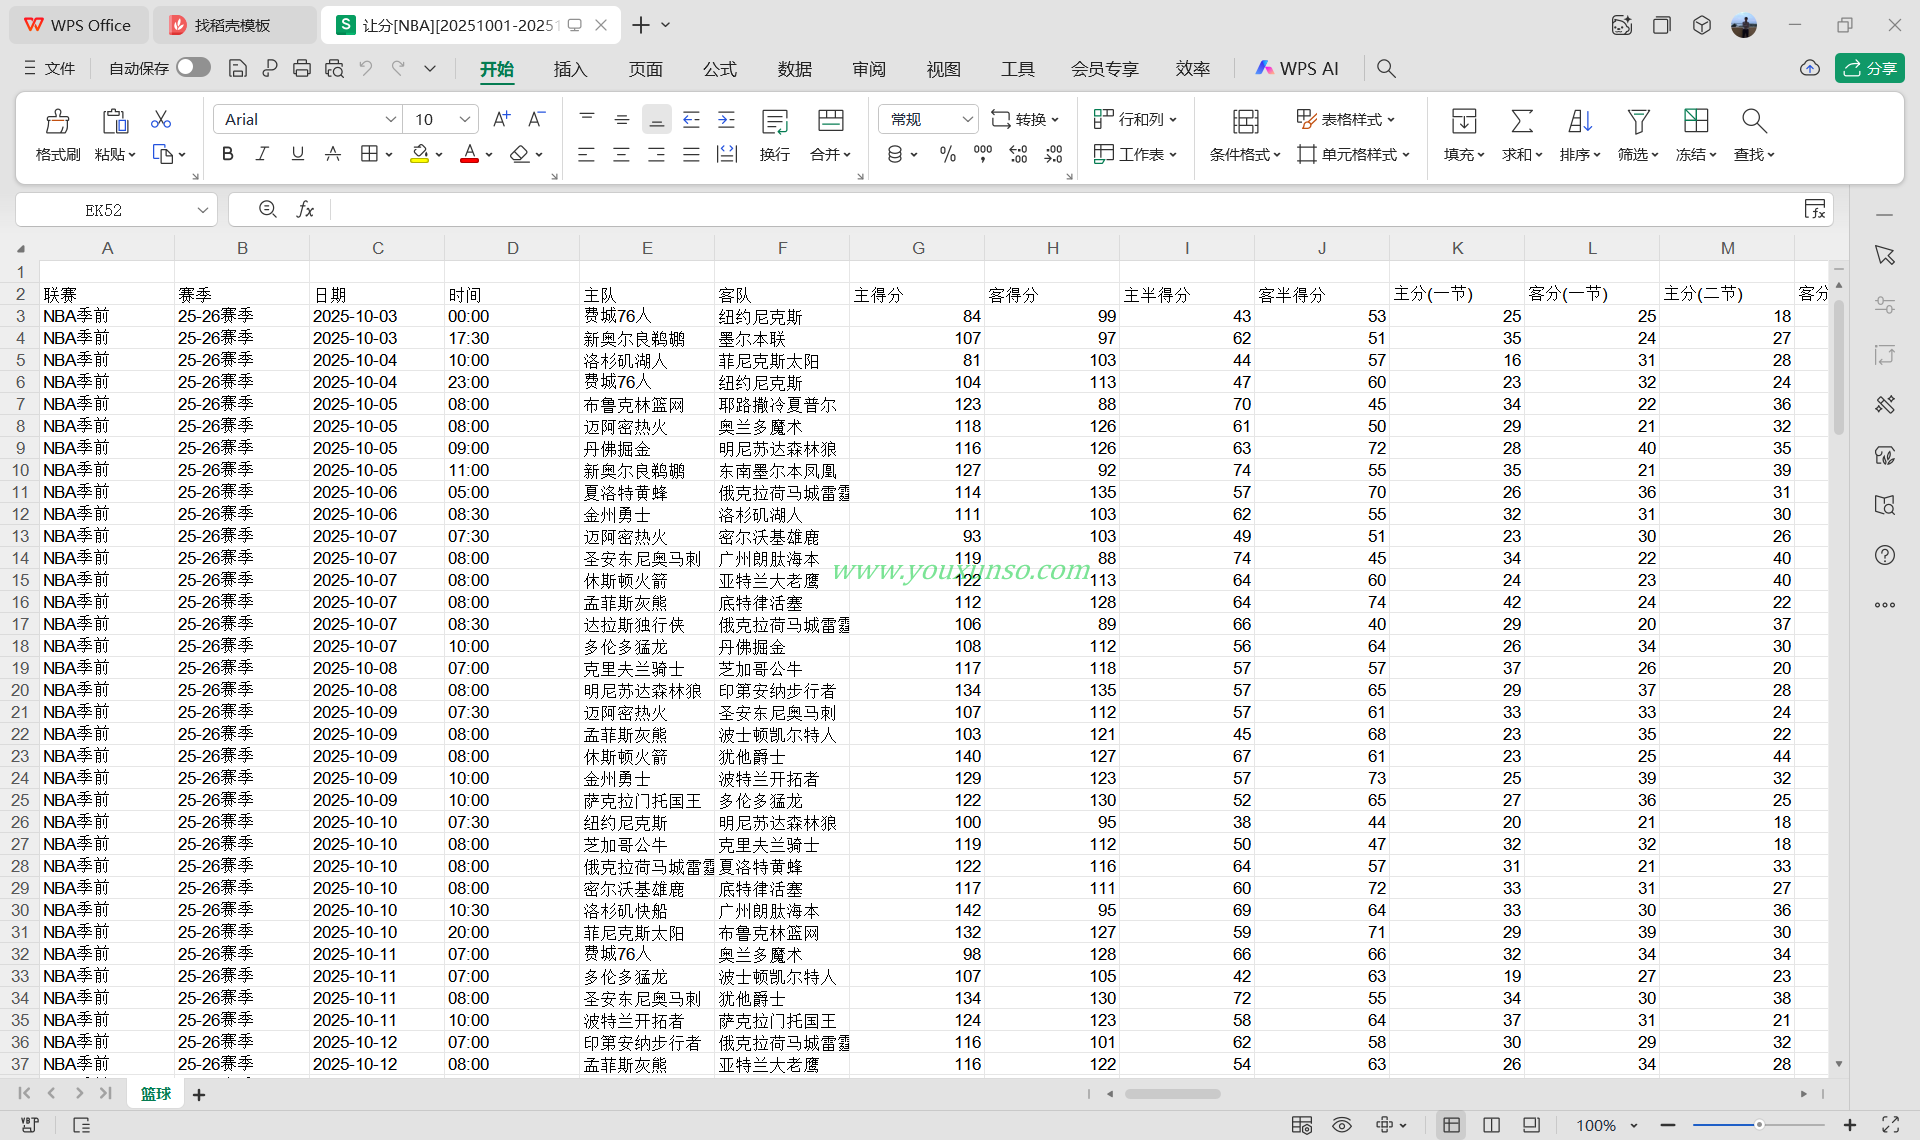Click the zoom slider handle
Viewport: 1920px width, 1140px height.
point(1759,1125)
